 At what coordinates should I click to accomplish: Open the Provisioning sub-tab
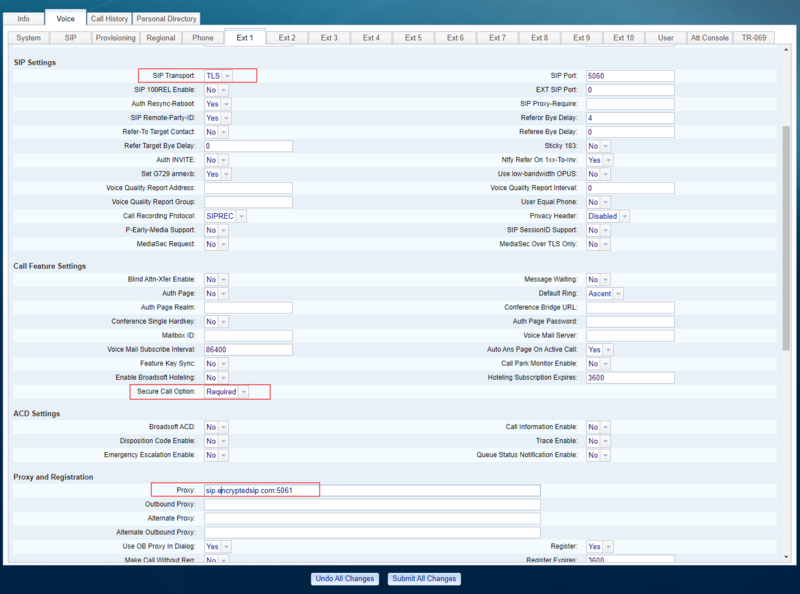coord(116,38)
